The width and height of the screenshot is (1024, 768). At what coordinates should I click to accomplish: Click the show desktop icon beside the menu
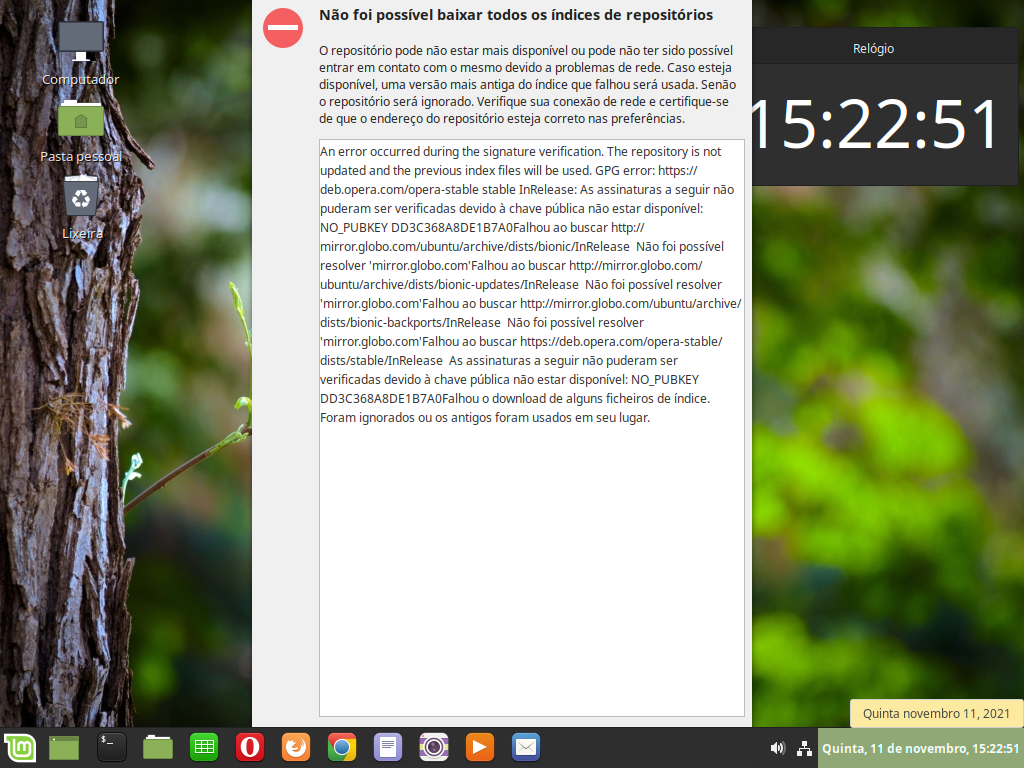pyautogui.click(x=65, y=747)
